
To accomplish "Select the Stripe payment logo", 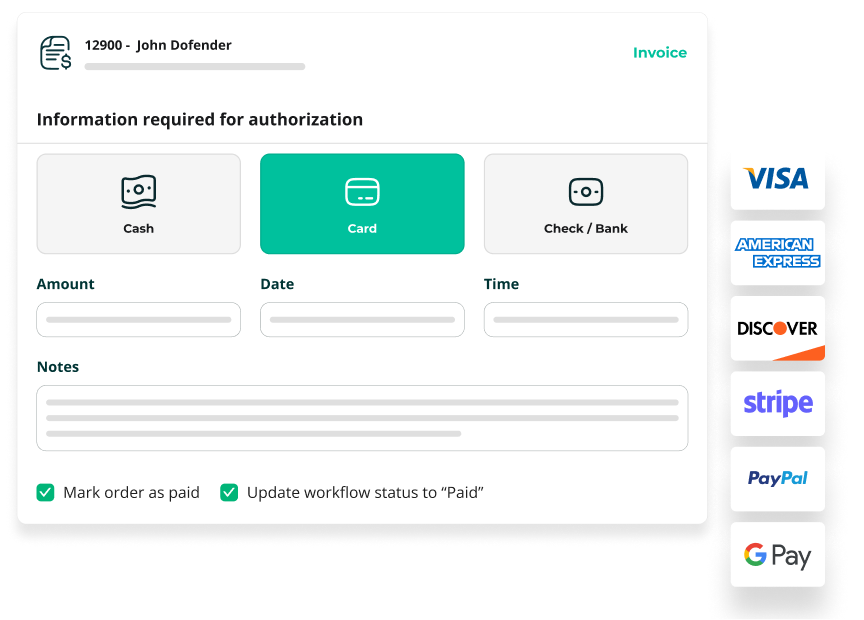I will [777, 403].
